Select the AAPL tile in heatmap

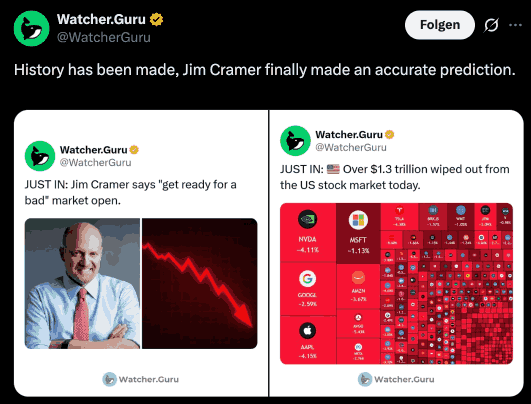308,340
